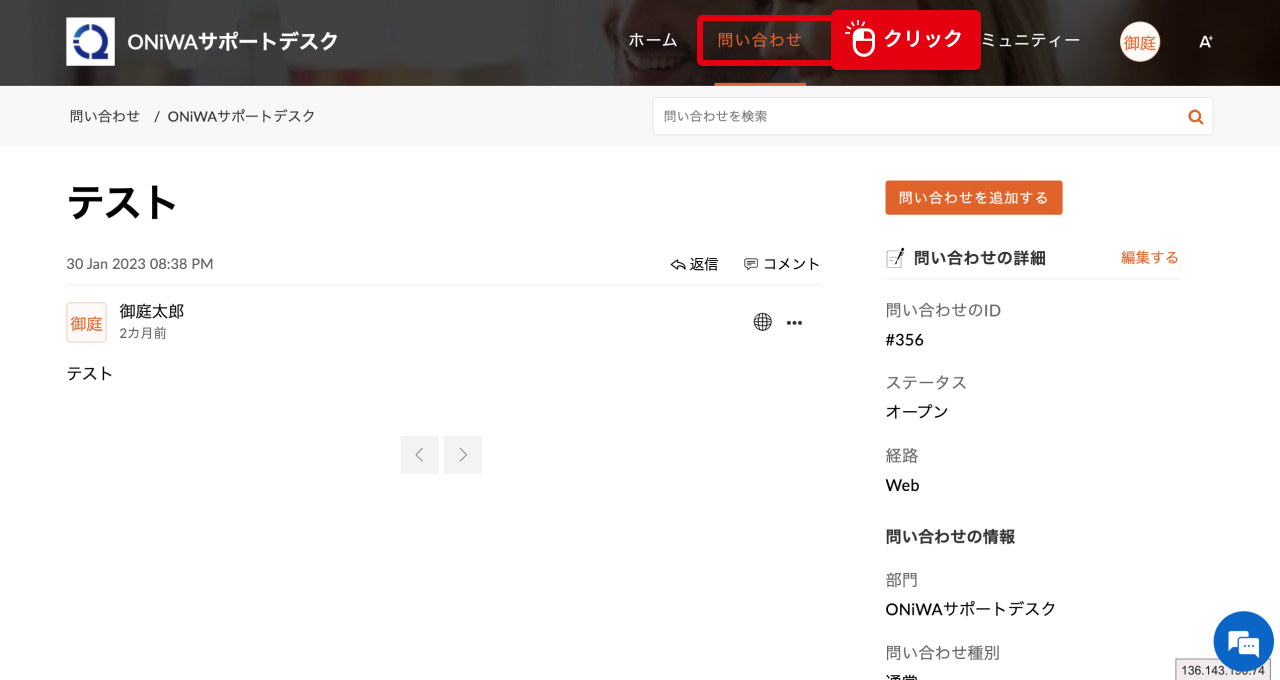Open the コミュニティー menu item
Image resolution: width=1280 pixels, height=680 pixels.
1030,40
